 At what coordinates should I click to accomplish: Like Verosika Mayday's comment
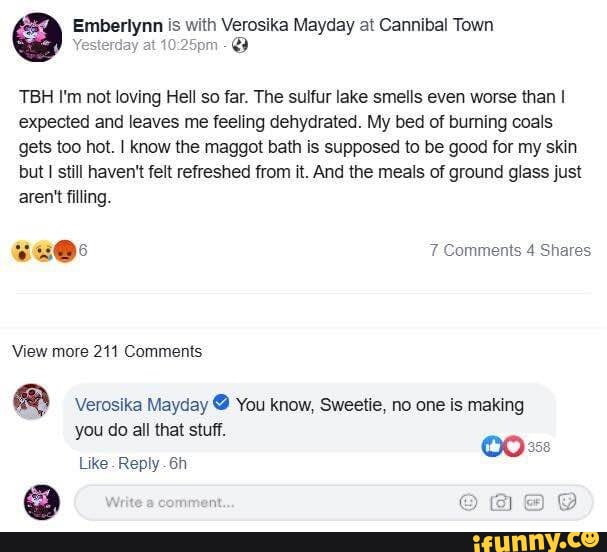click(93, 463)
